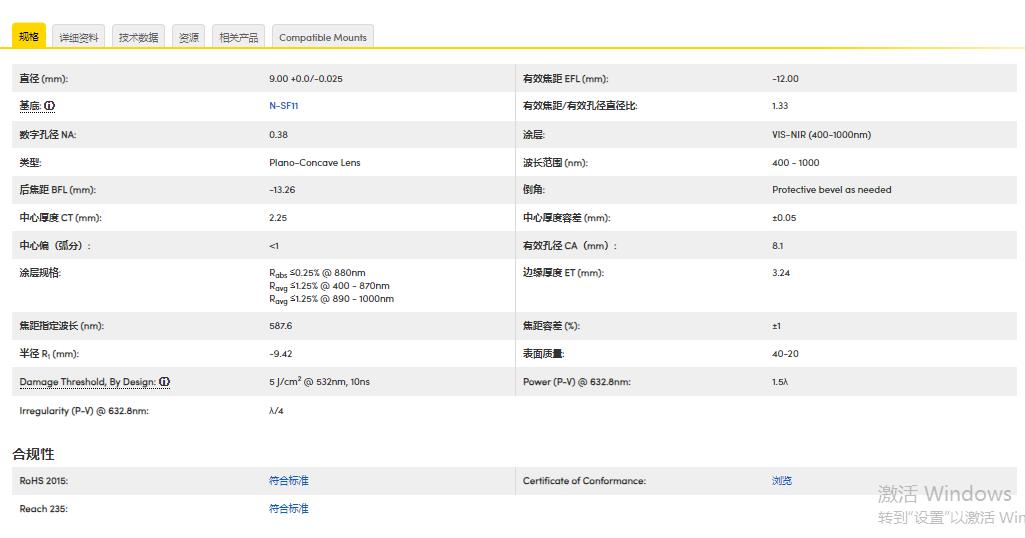Image resolution: width=1025 pixels, height=538 pixels.
Task: Select the wavelength range value 400 - 1000
Action: pyautogui.click(x=796, y=163)
